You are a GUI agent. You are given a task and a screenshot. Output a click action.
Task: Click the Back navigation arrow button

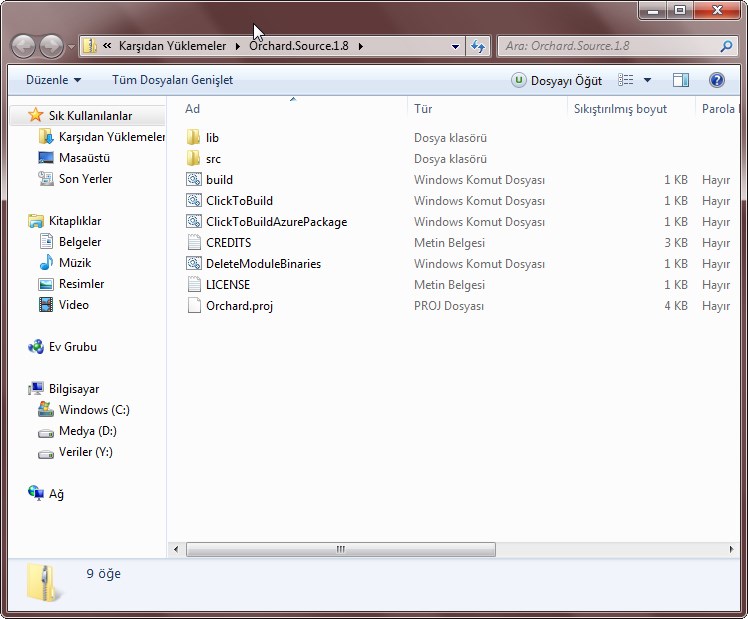24,46
